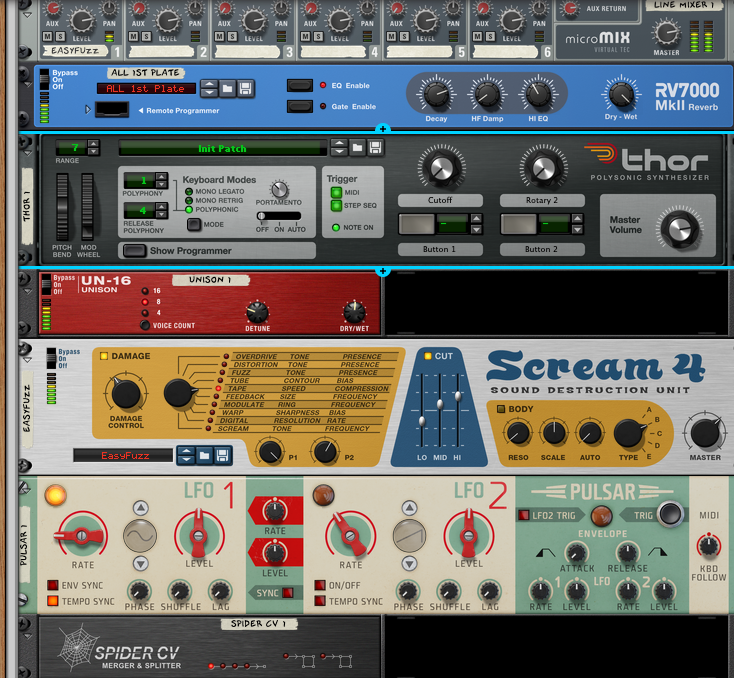The image size is (734, 678).
Task: Click Scream 4 Damage Control knob
Action: pos(126,392)
